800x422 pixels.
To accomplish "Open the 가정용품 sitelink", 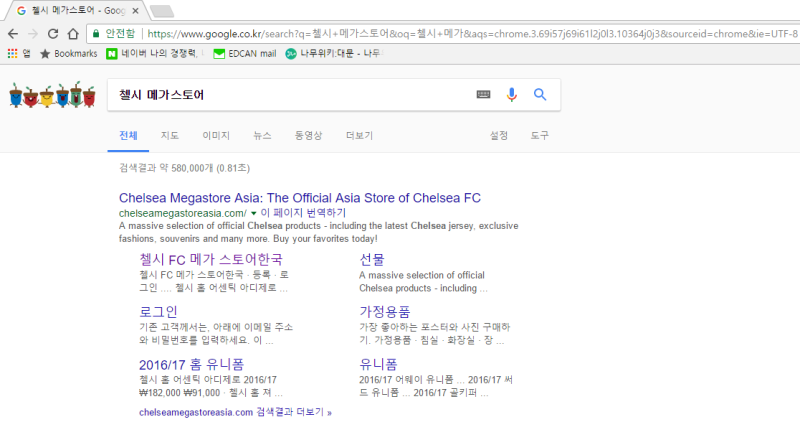I will 385,312.
